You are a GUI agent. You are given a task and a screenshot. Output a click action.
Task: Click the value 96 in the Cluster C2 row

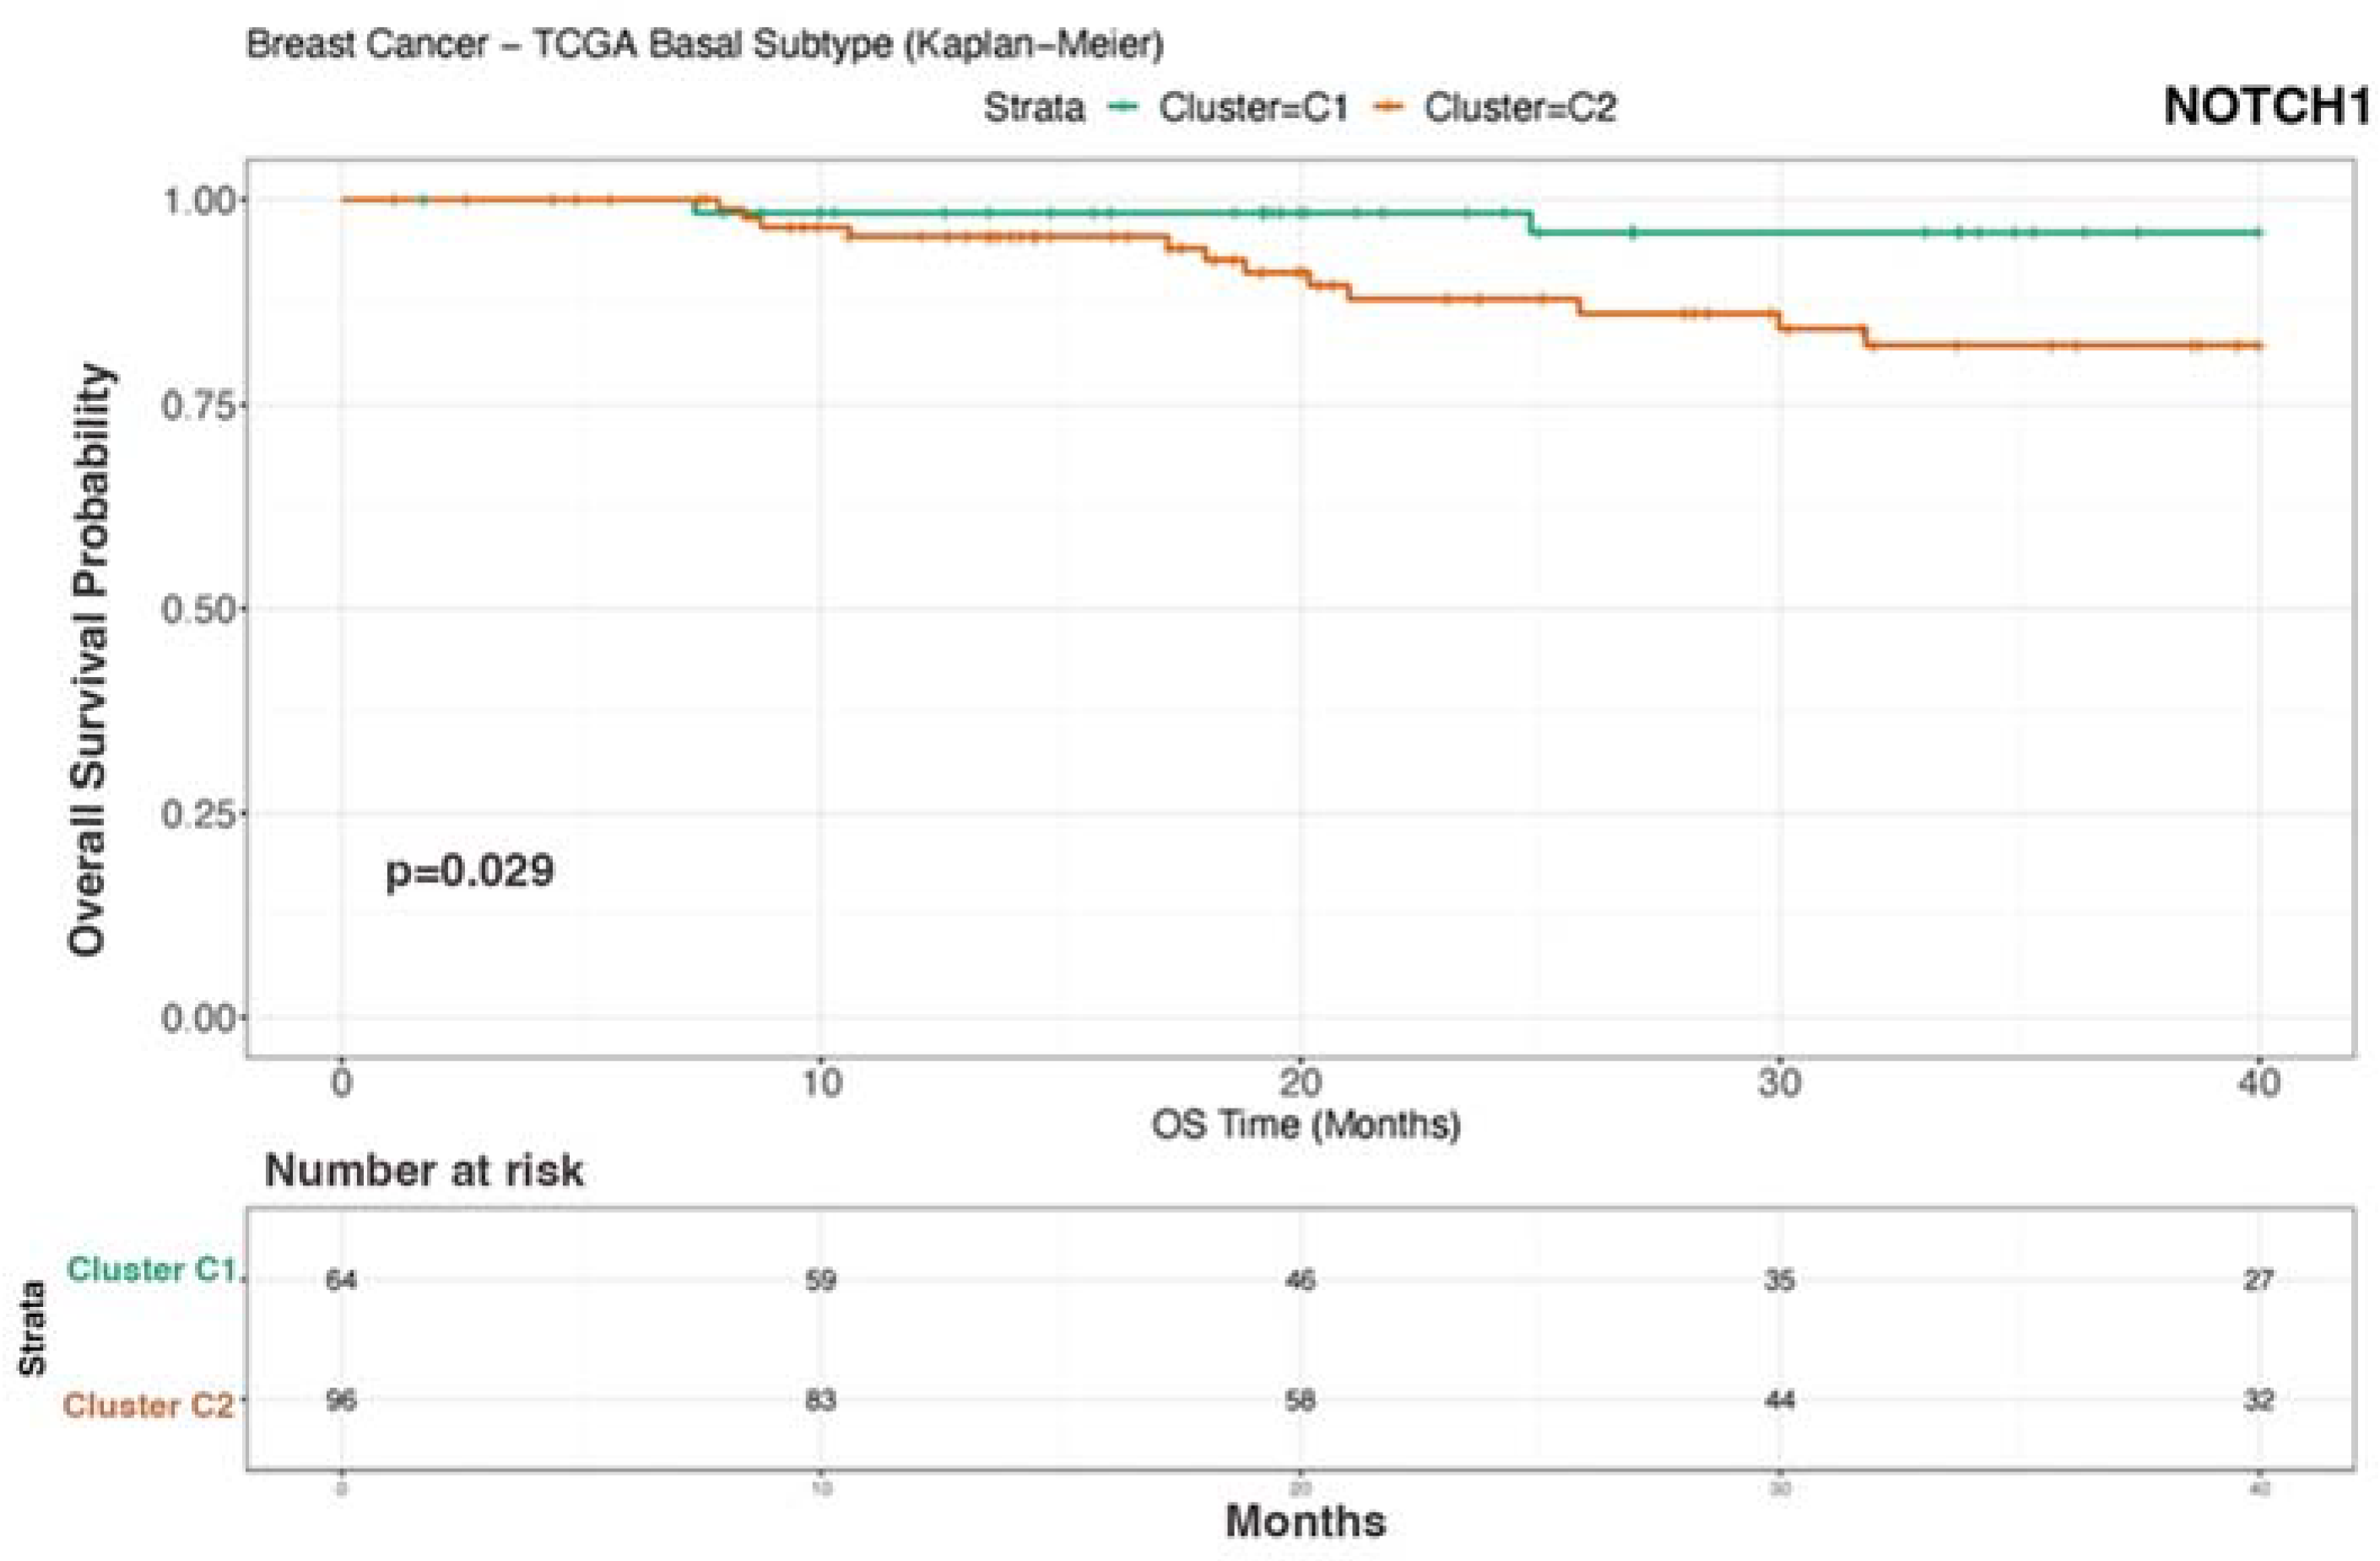341,1400
